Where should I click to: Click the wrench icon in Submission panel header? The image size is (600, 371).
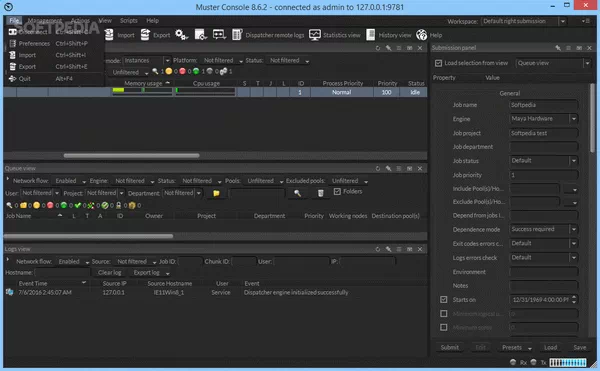click(x=558, y=48)
